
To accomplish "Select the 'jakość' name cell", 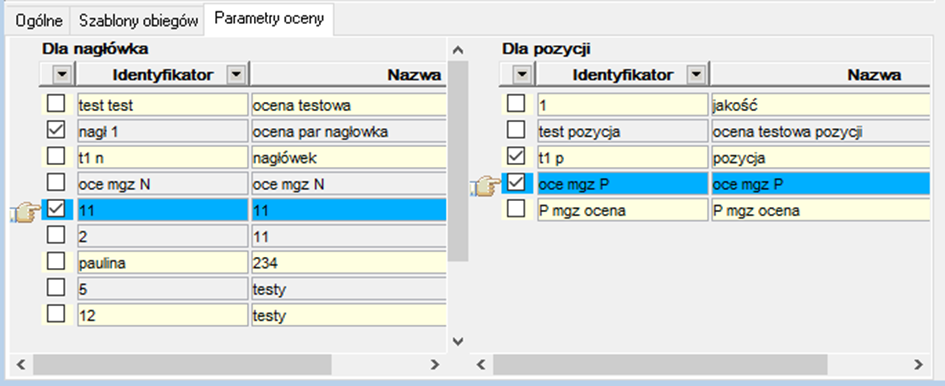I will [x=820, y=105].
